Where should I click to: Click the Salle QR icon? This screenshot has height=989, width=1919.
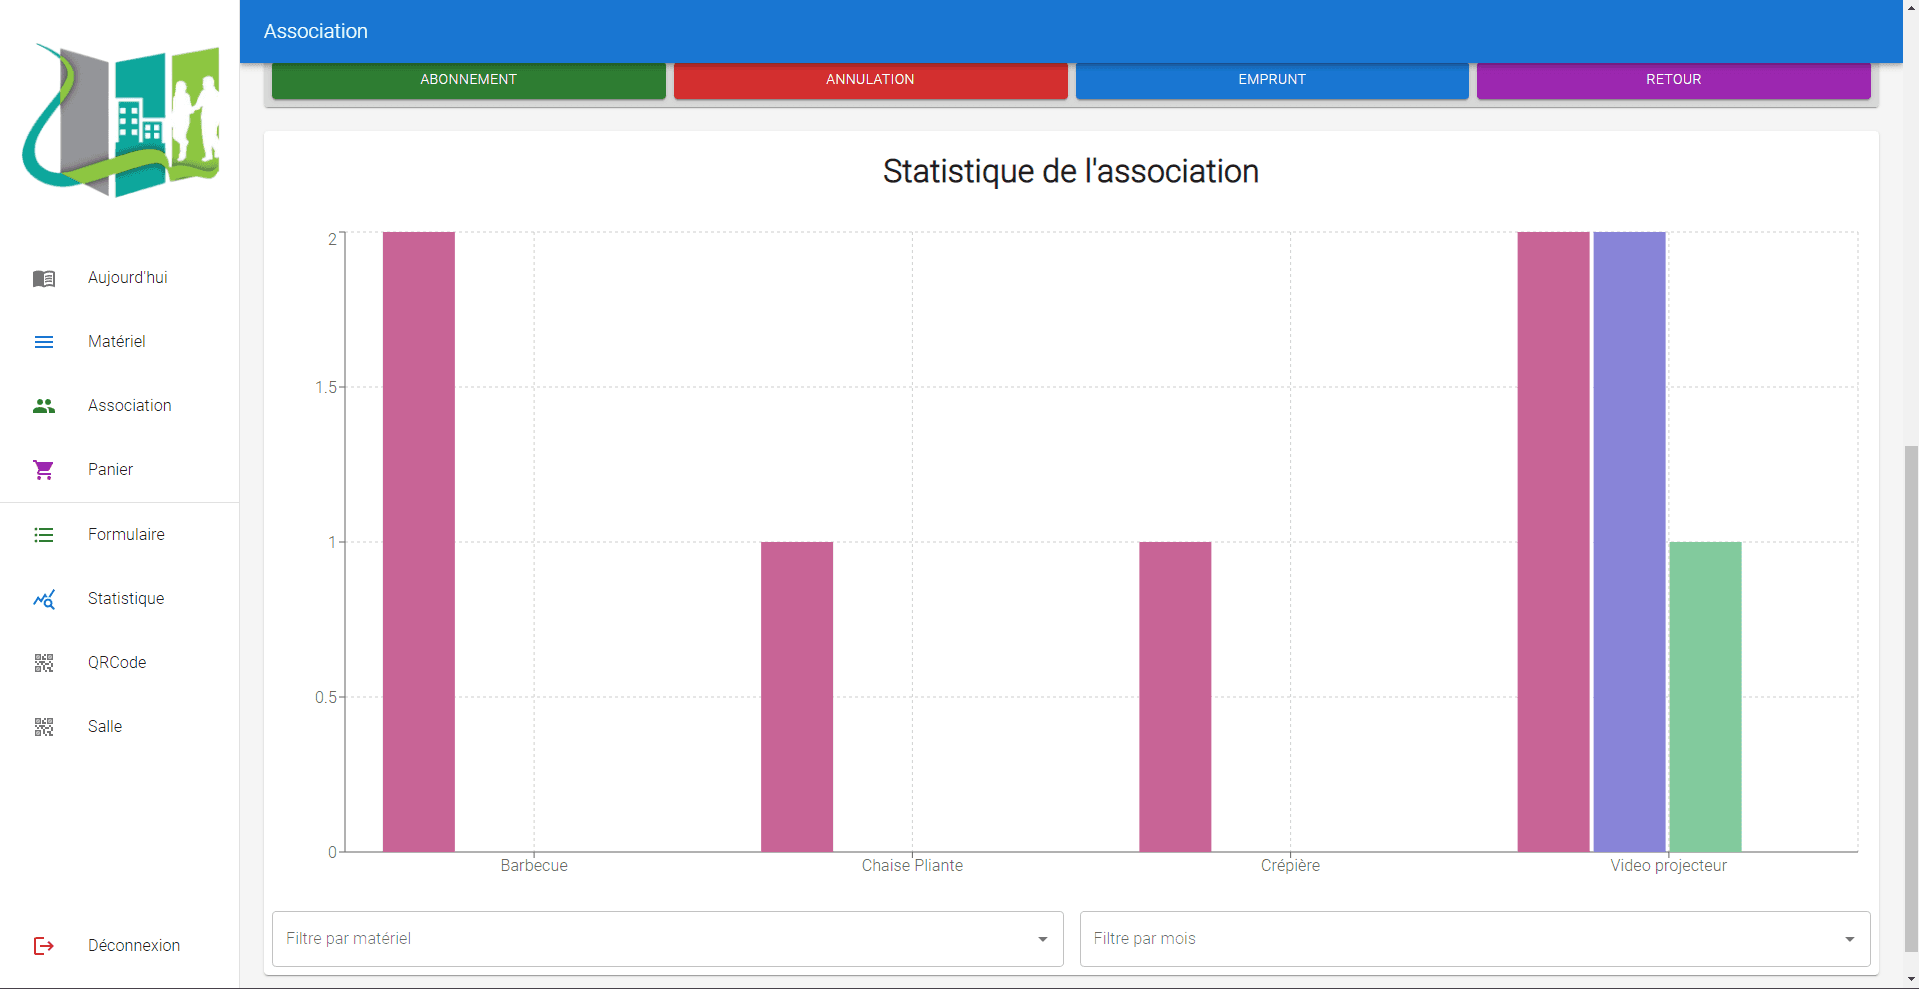pos(44,727)
